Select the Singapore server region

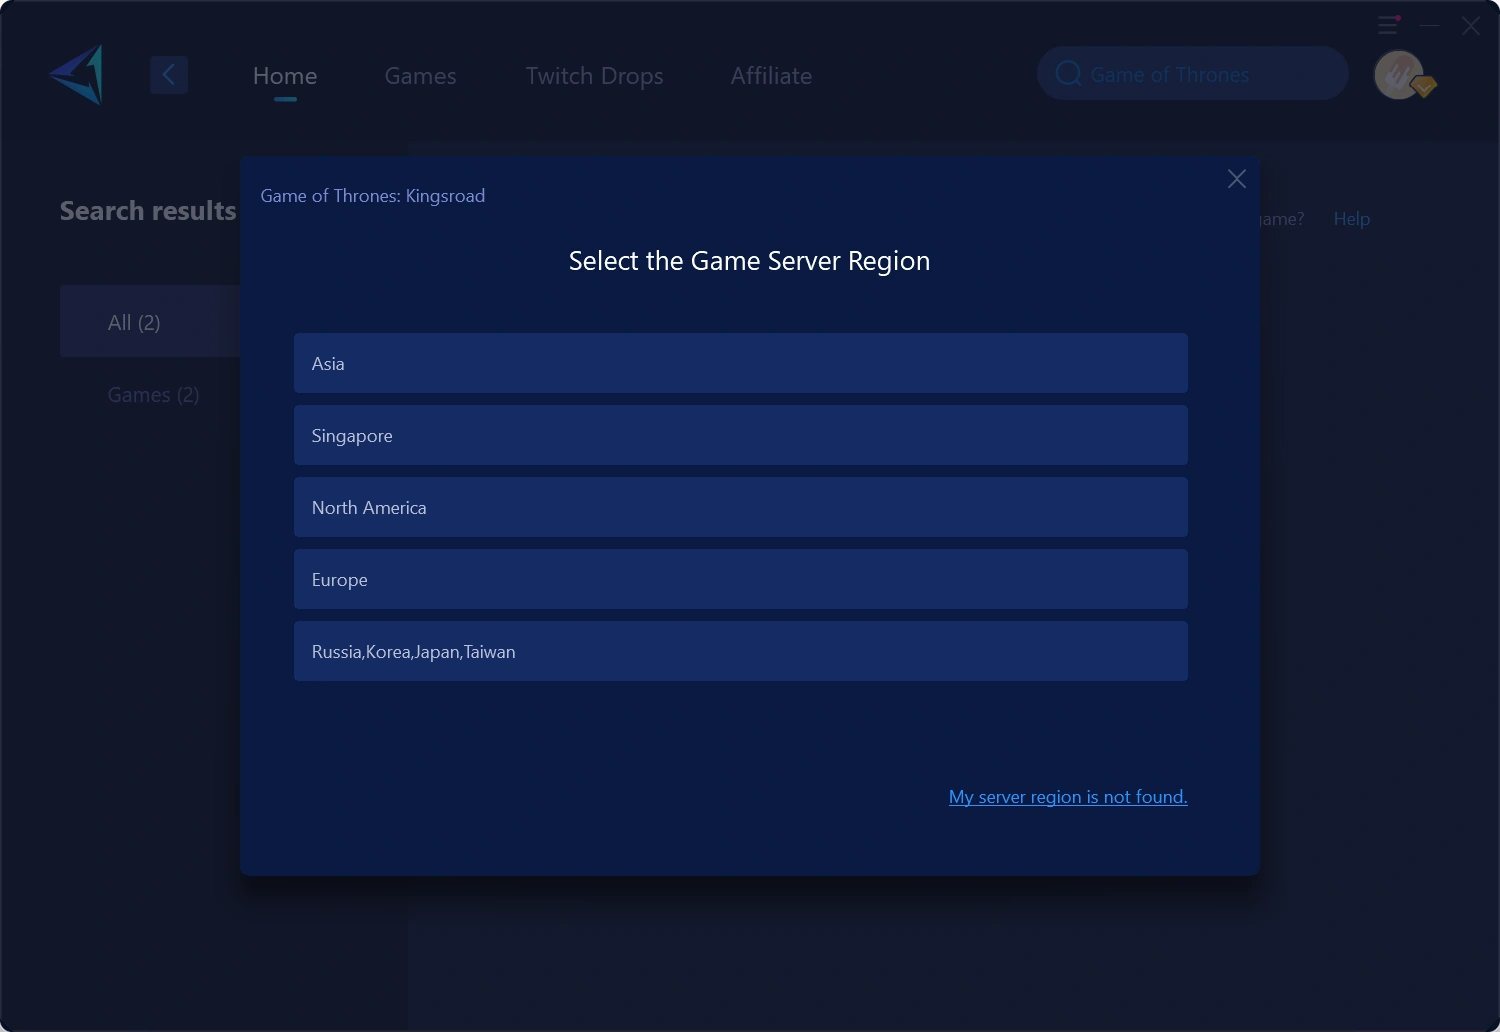click(741, 435)
